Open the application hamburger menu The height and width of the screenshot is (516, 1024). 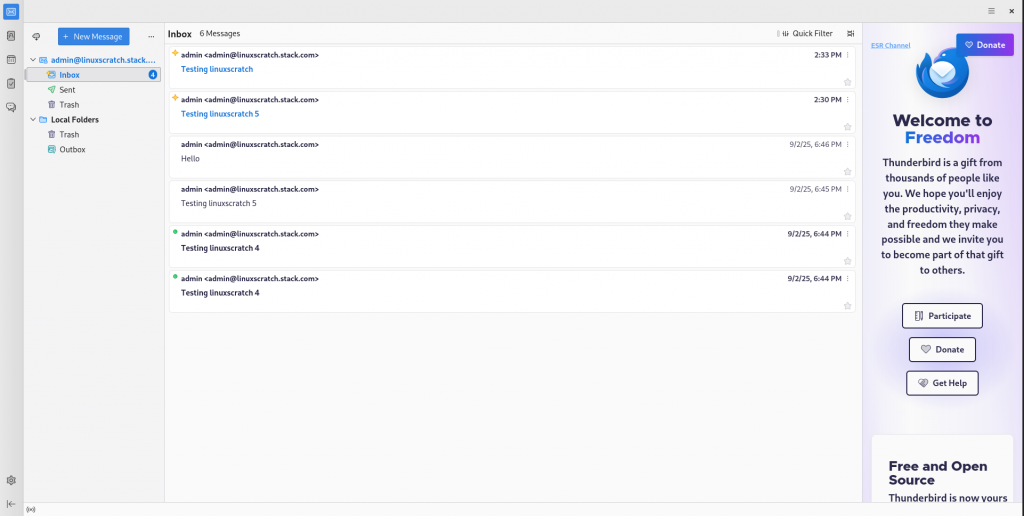991,11
